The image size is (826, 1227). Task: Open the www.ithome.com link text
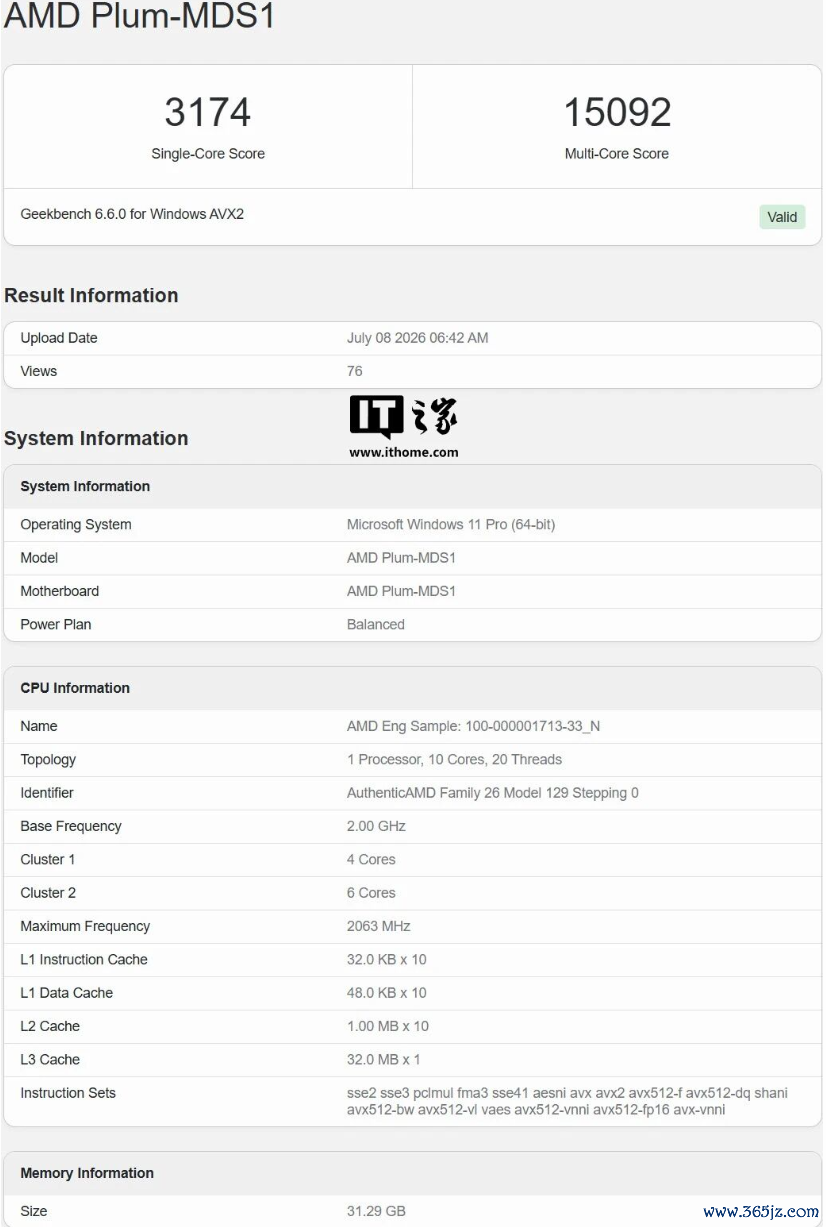[x=403, y=452]
